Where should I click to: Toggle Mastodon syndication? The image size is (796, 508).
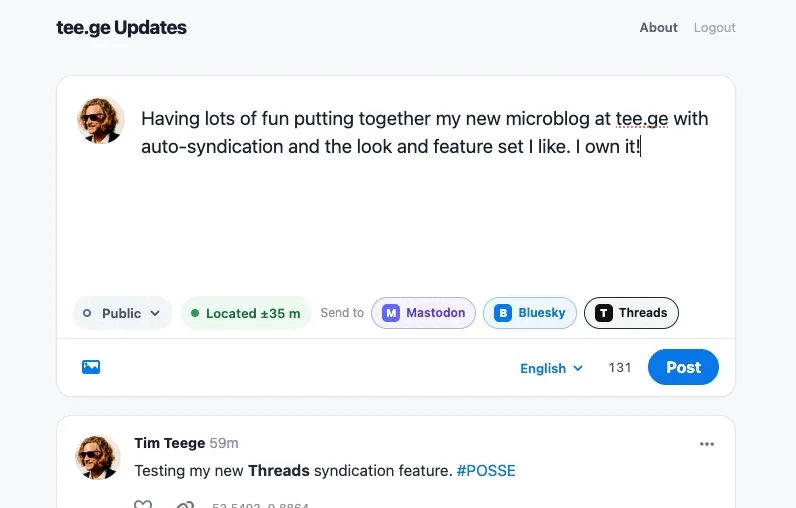click(423, 313)
